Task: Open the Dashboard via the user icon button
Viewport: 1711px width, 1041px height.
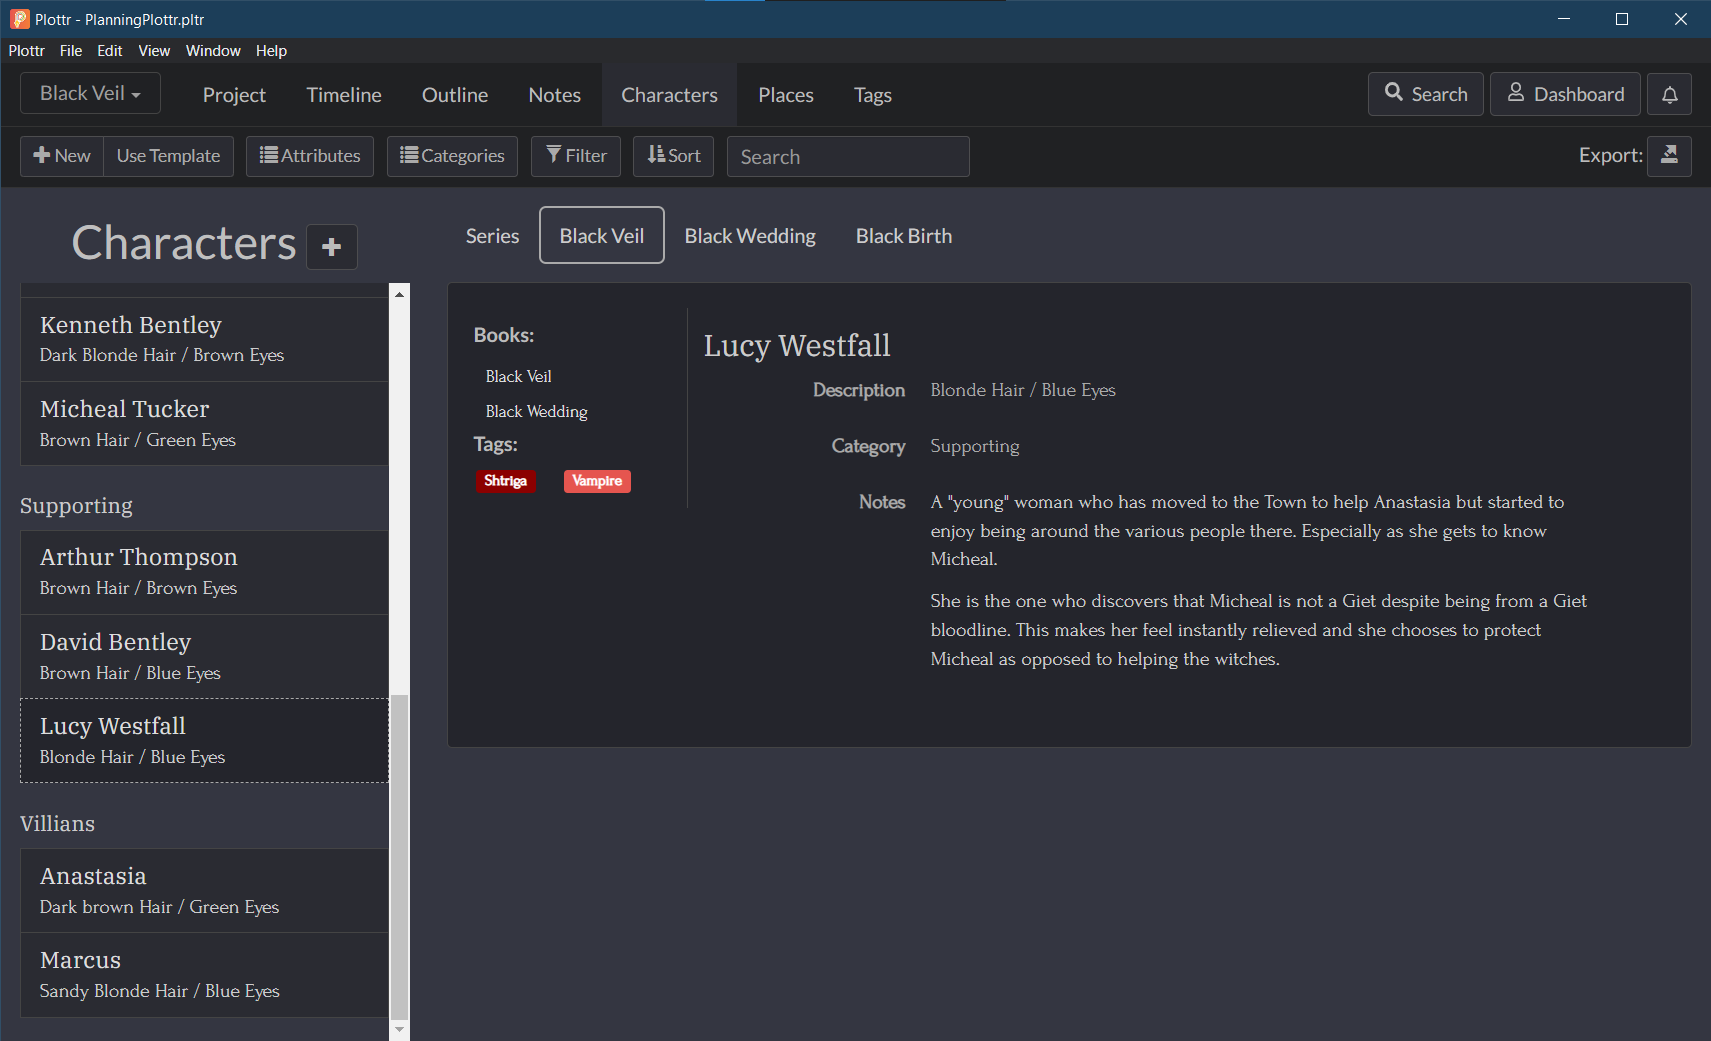Action: (x=1565, y=95)
